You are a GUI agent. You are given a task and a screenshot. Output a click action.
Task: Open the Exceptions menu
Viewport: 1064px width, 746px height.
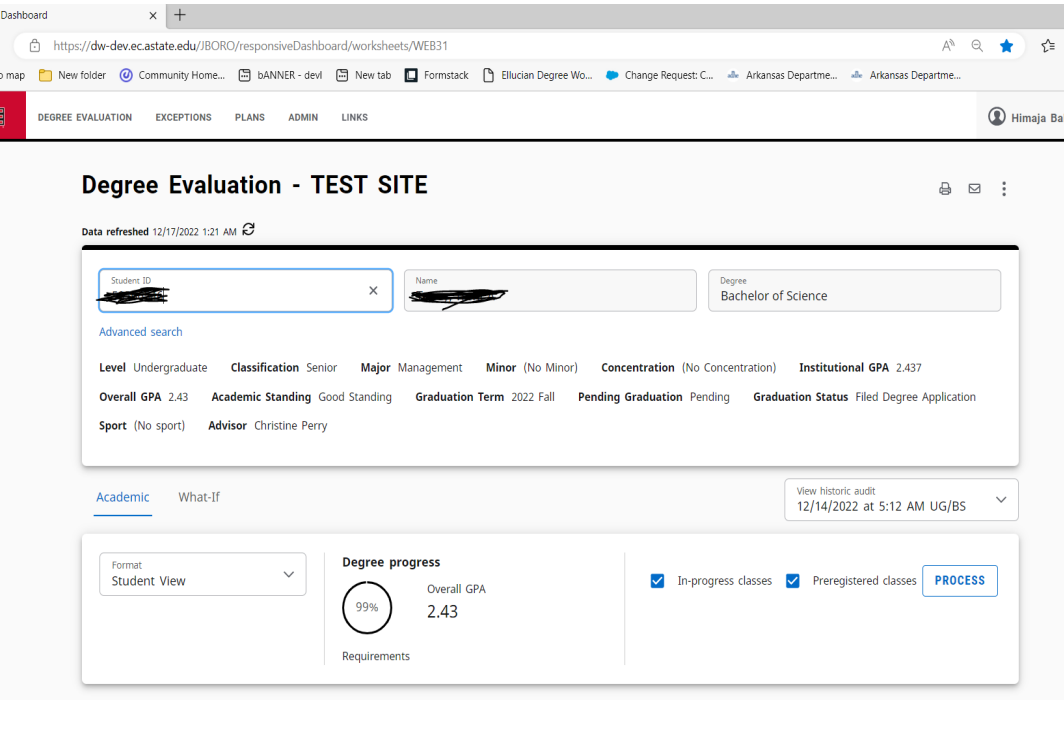[x=183, y=117]
